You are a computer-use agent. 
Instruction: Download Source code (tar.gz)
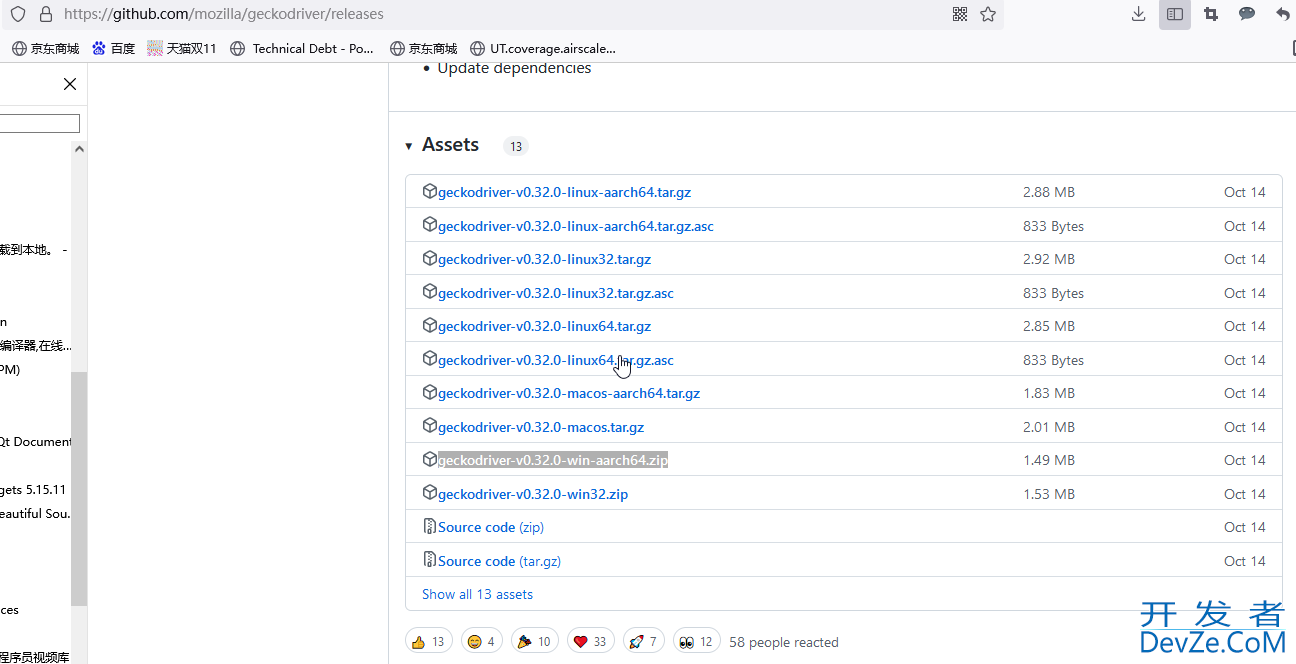point(499,561)
